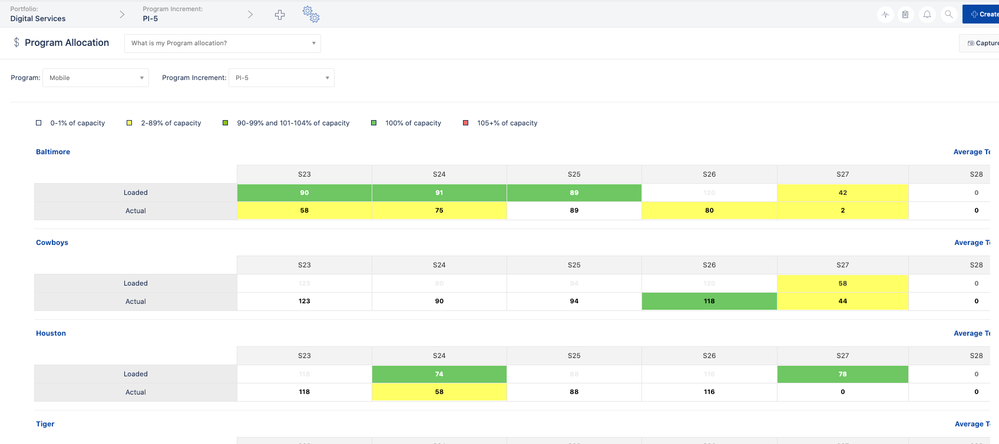The width and height of the screenshot is (999, 444).
Task: Click Baltimore Loaded S25 green cell 89
Action: tap(574, 192)
